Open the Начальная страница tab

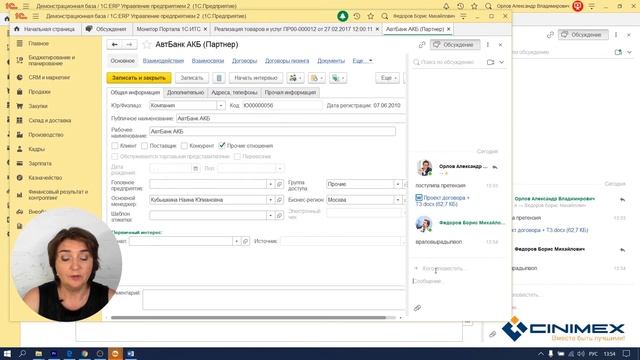(x=44, y=29)
